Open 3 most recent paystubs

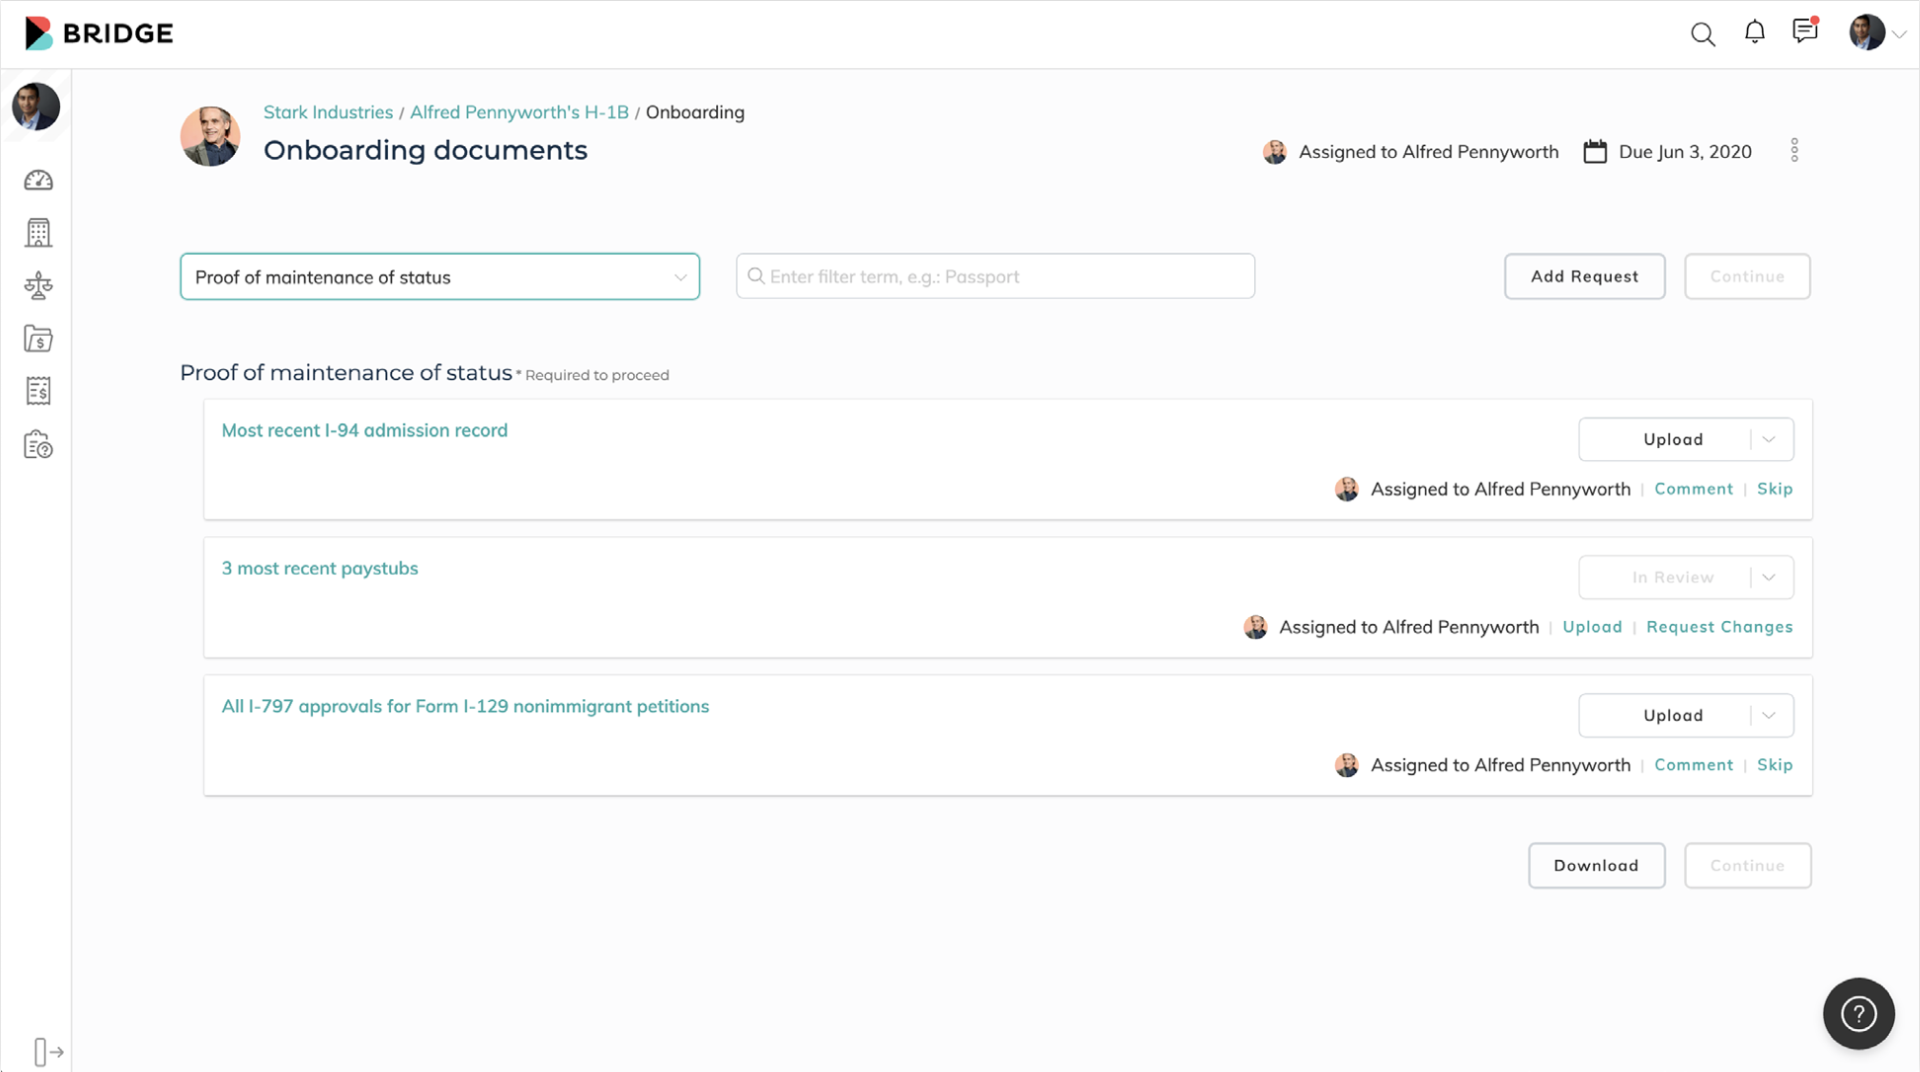[x=320, y=568]
